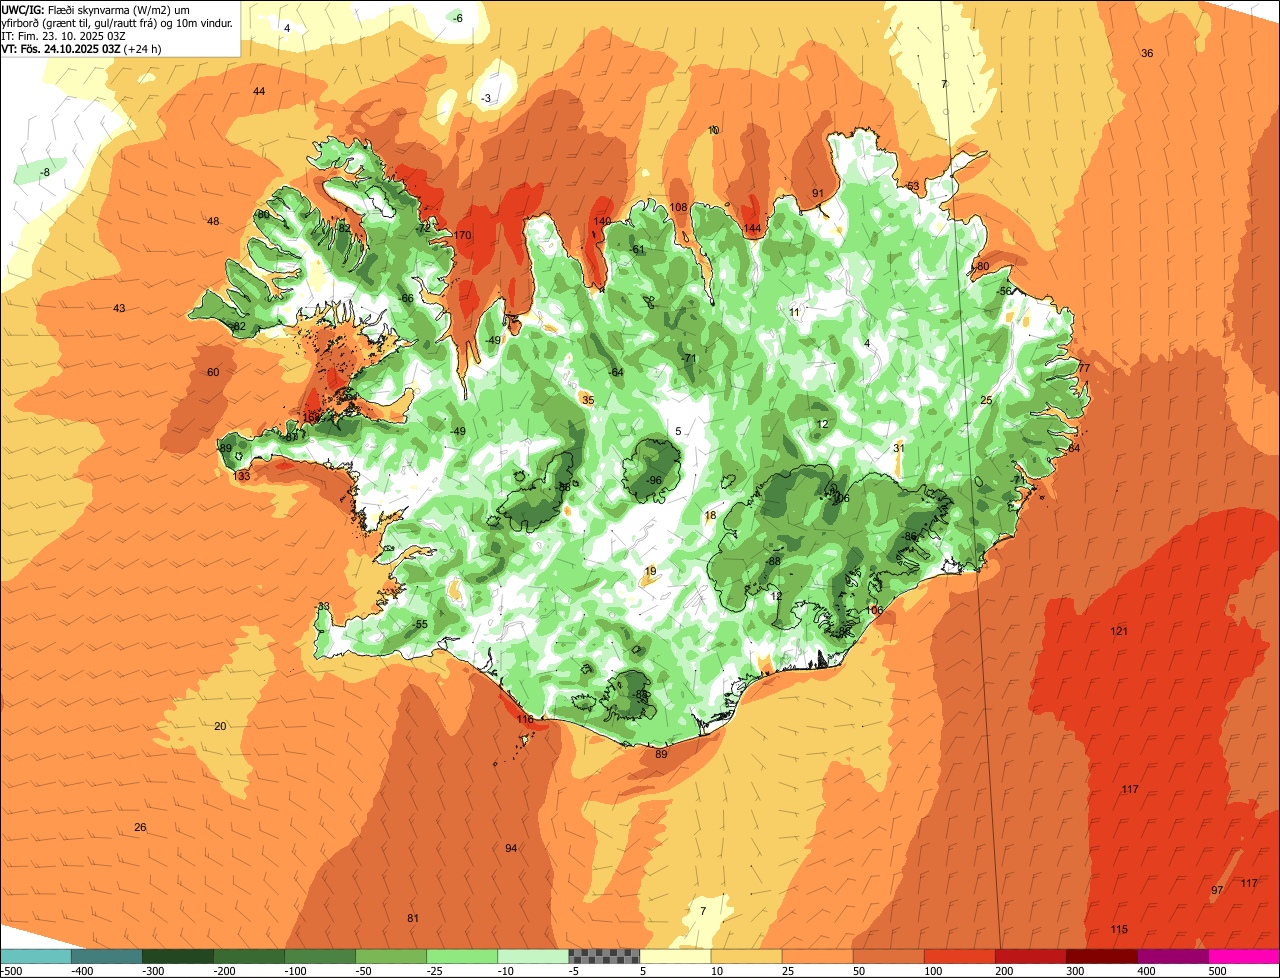Click the pale yellow 5 to 10 legend swatch
Screen dimensions: 1280x978
(x=675, y=956)
